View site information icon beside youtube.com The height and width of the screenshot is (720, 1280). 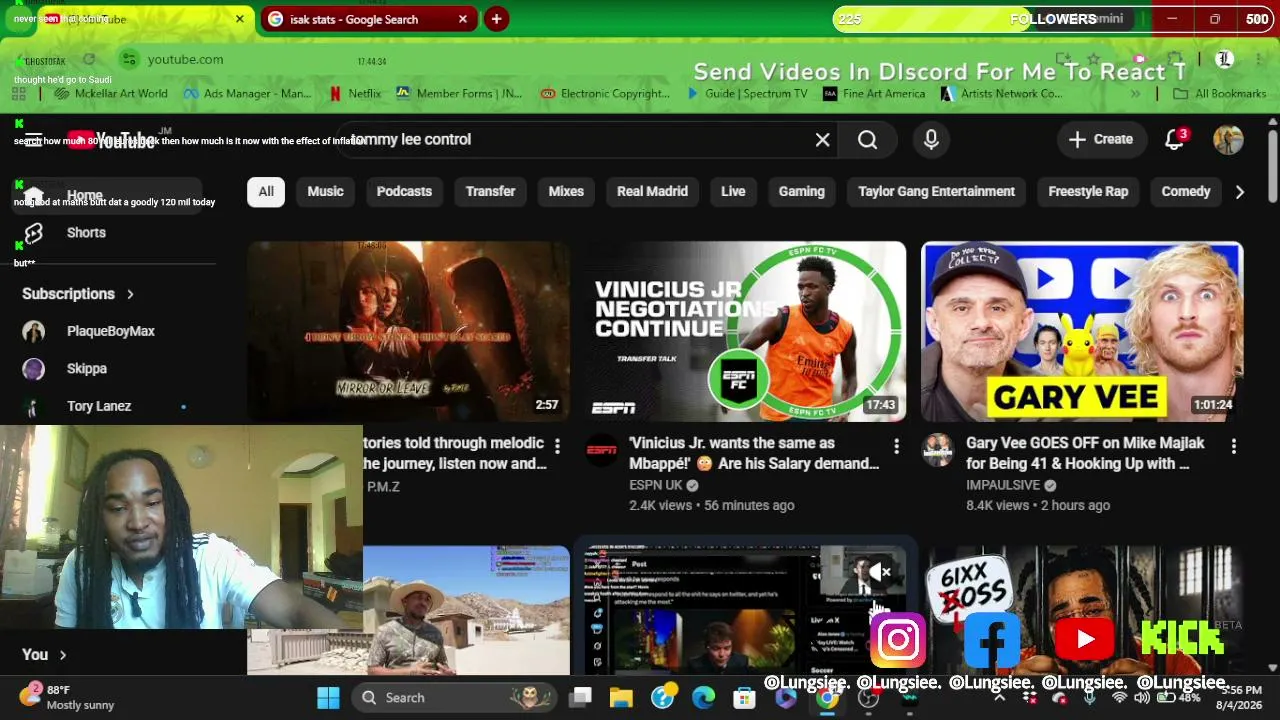(x=127, y=60)
